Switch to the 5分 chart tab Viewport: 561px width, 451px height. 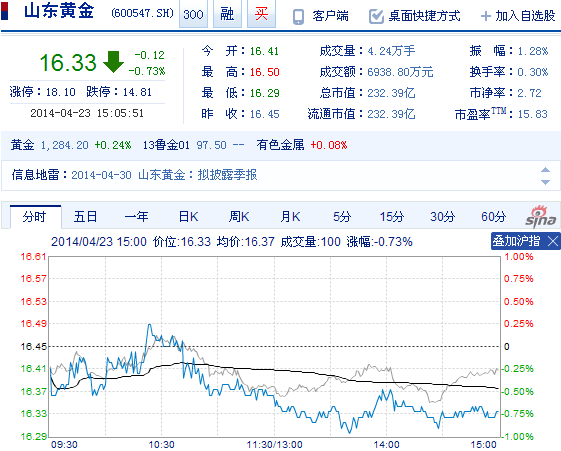[x=342, y=217]
